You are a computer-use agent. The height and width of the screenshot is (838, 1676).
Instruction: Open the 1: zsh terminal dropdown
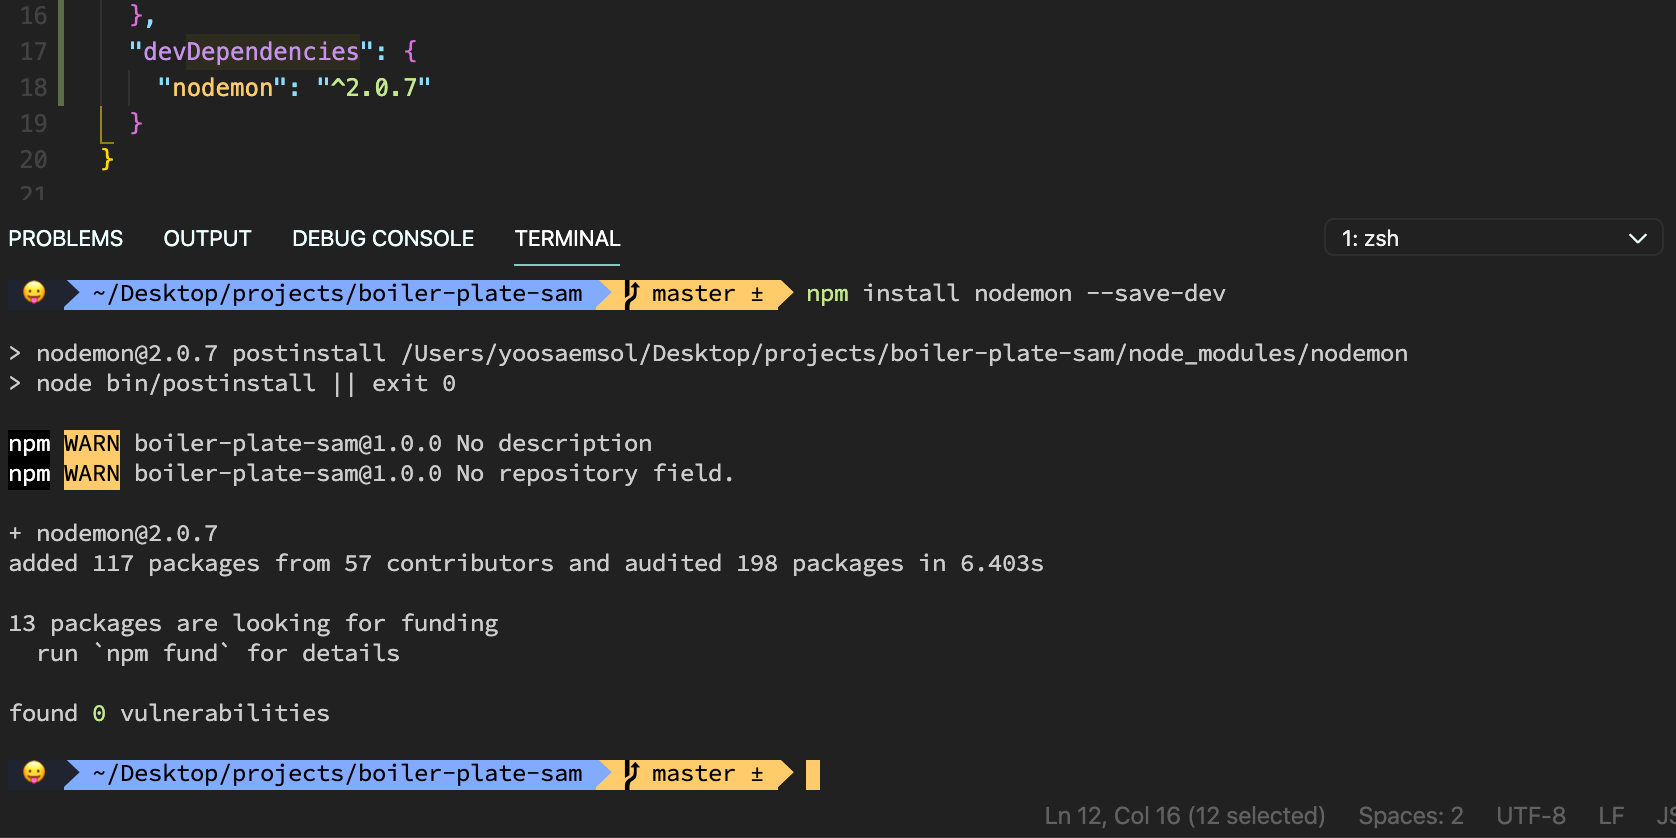[x=1493, y=238]
